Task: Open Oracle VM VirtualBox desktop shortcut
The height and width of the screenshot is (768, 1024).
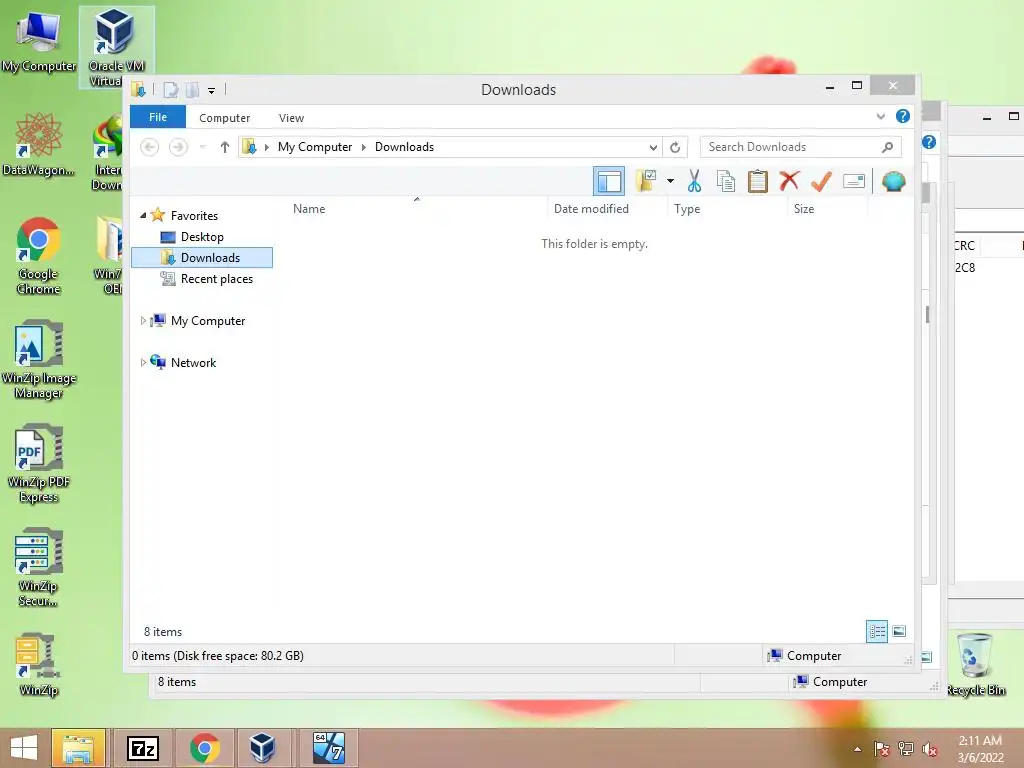Action: pos(116,48)
